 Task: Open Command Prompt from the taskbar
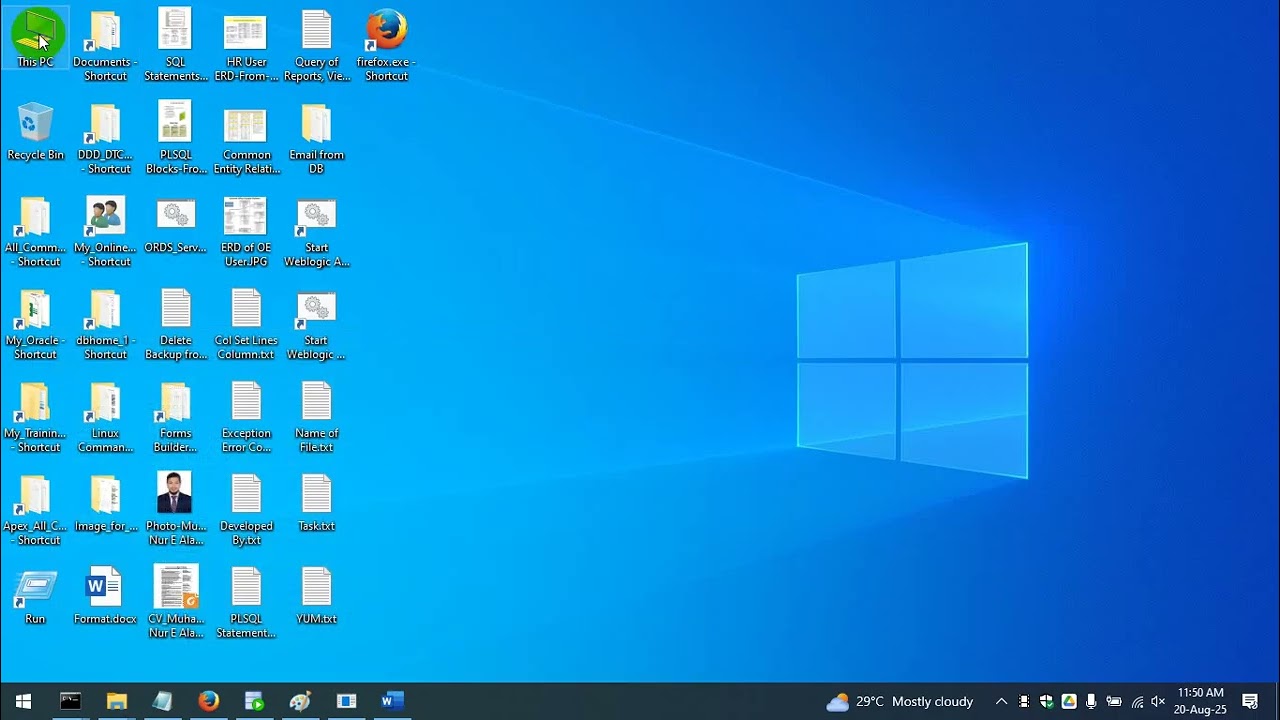[70, 701]
